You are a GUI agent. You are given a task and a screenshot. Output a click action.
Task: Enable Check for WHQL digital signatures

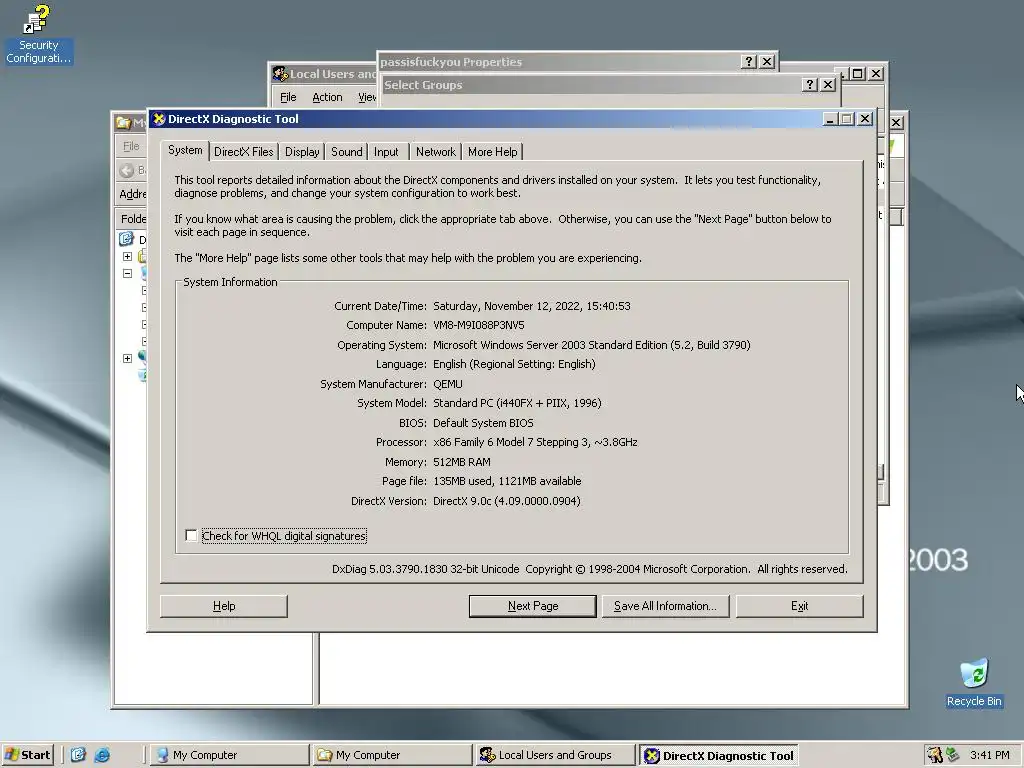tap(191, 536)
